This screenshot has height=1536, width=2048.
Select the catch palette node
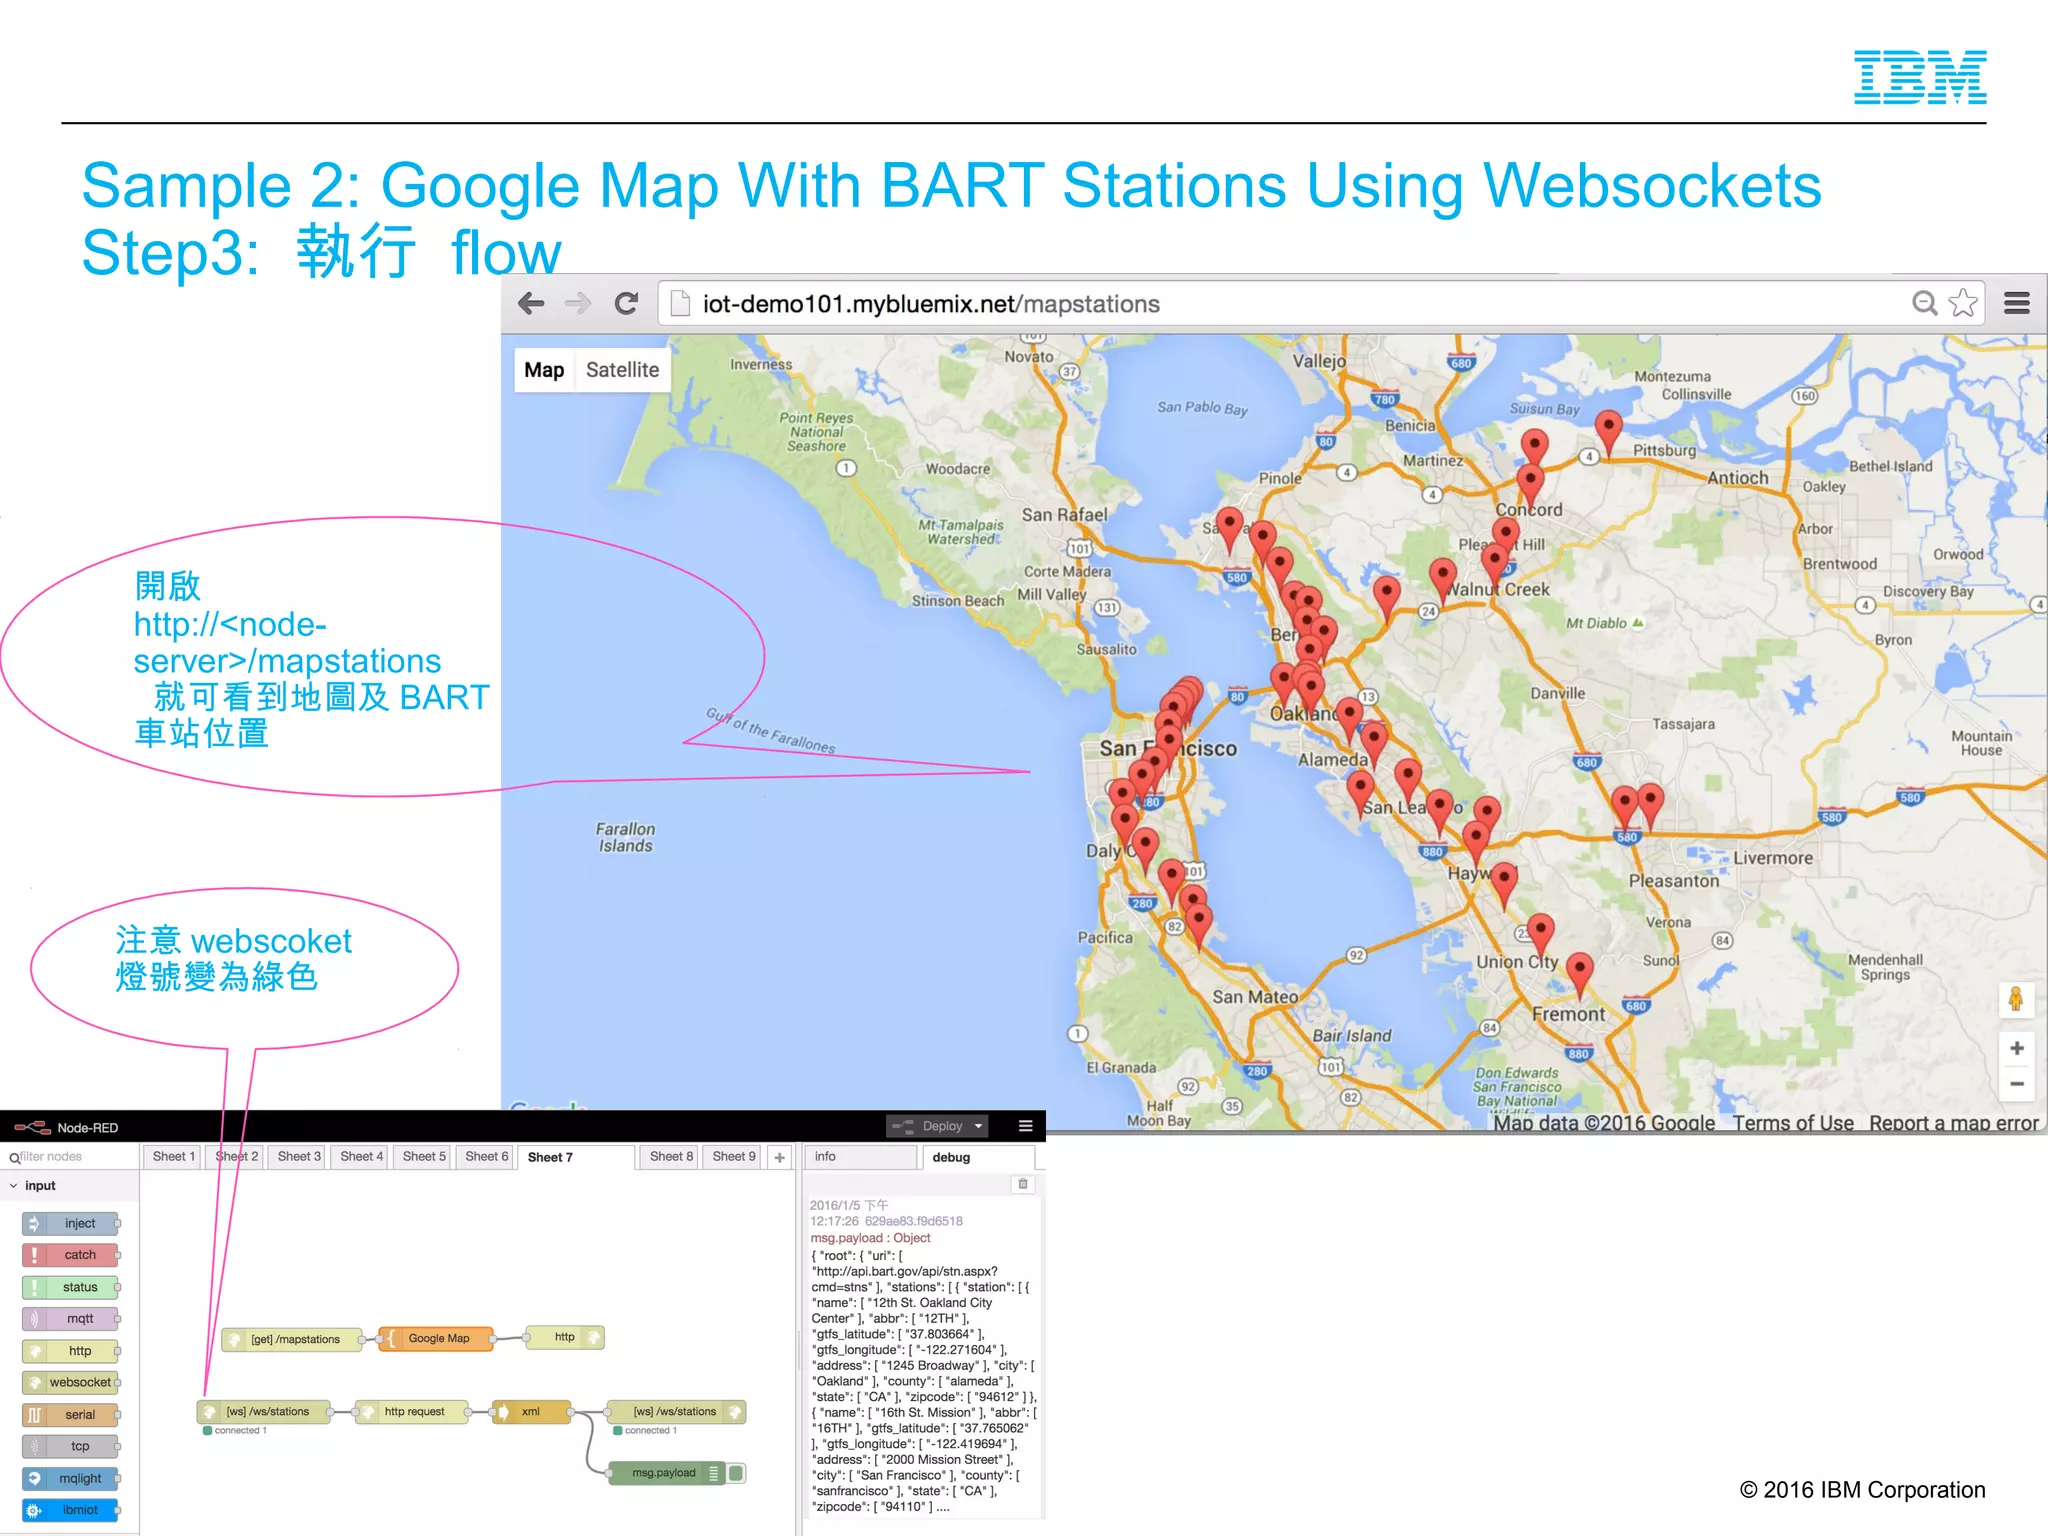tap(70, 1255)
